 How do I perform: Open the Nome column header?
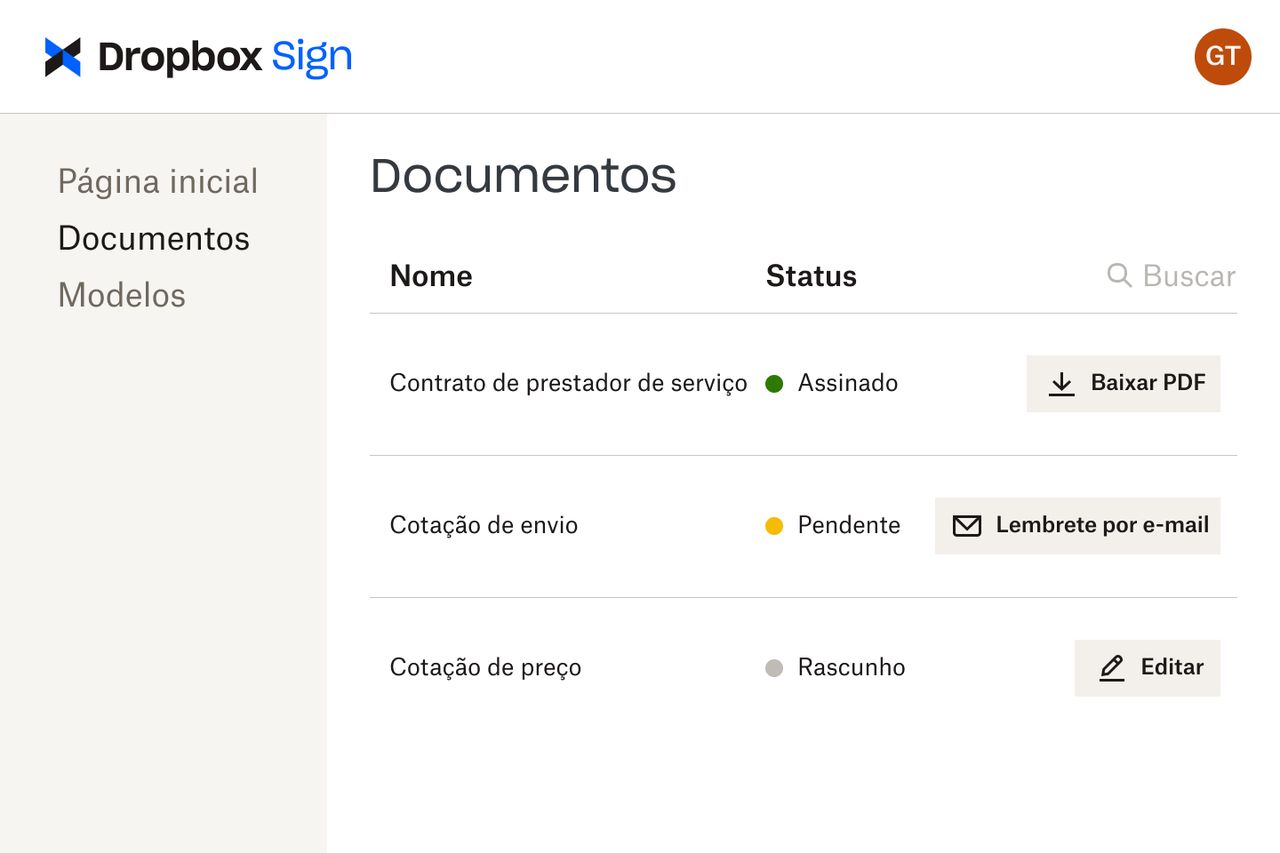click(430, 276)
